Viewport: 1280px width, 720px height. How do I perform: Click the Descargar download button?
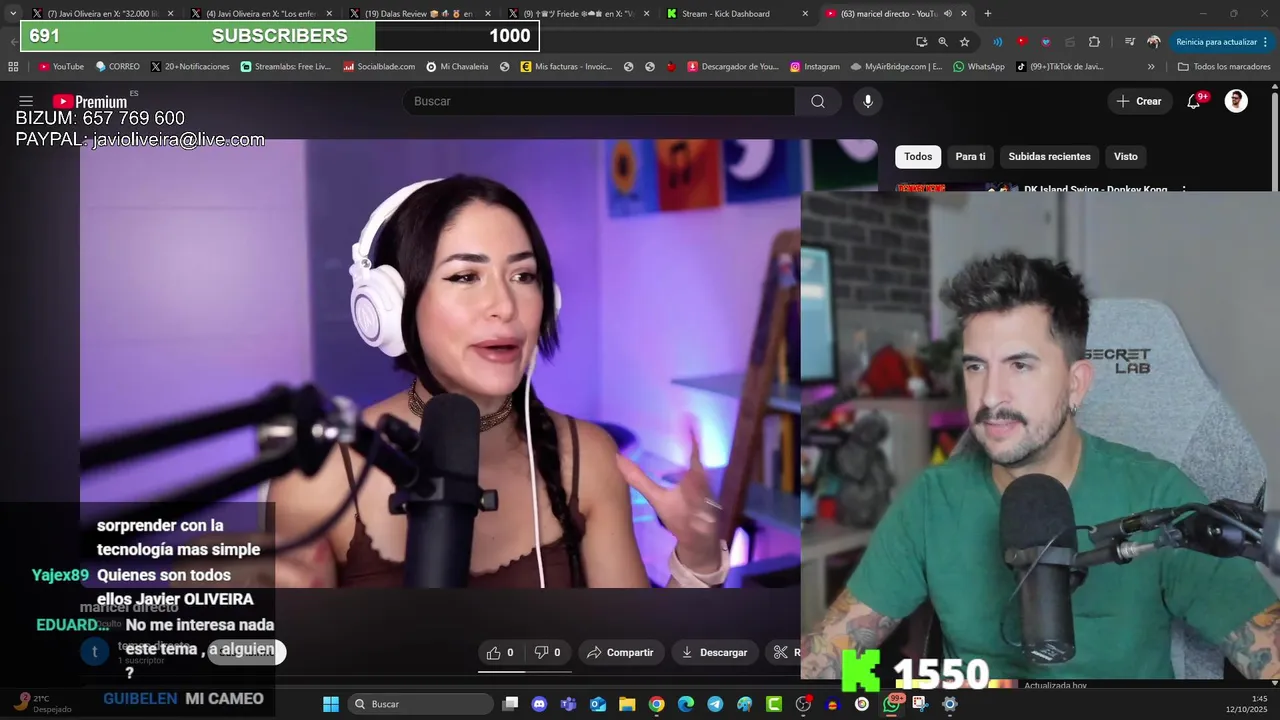click(x=714, y=652)
